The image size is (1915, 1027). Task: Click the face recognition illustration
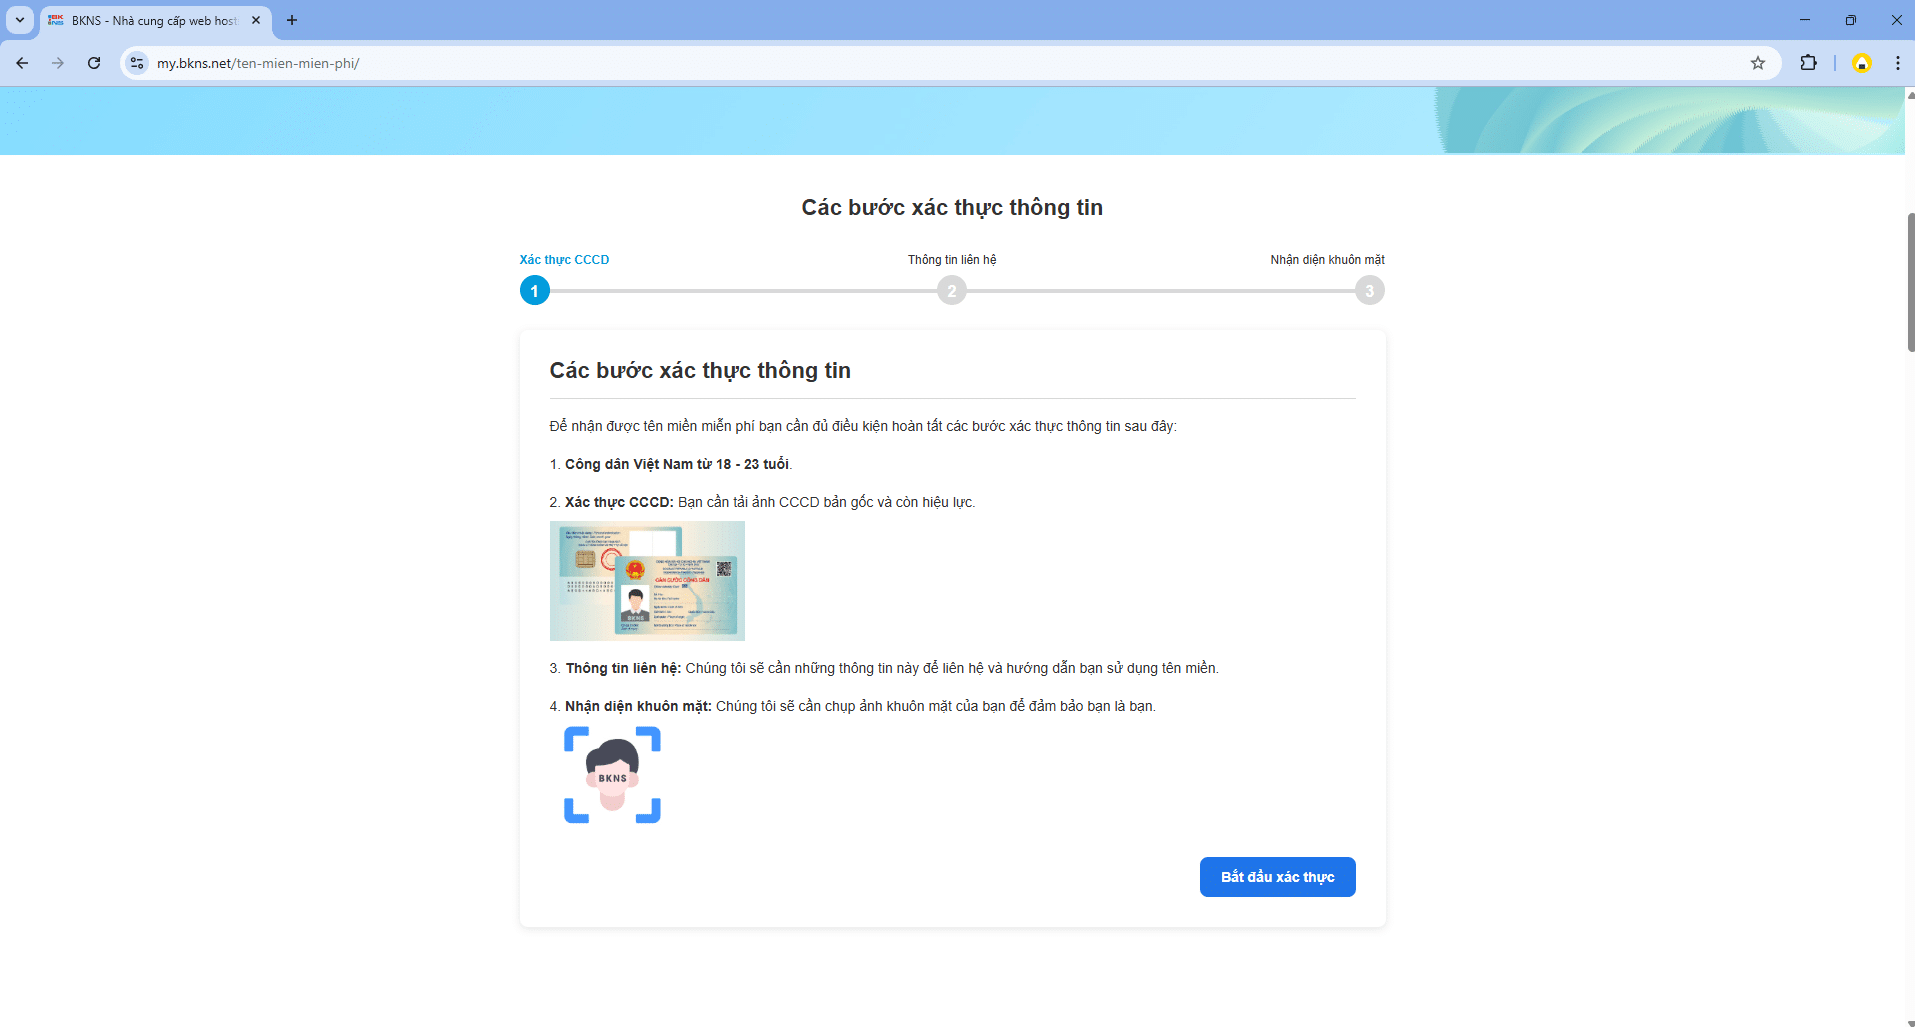tap(612, 775)
